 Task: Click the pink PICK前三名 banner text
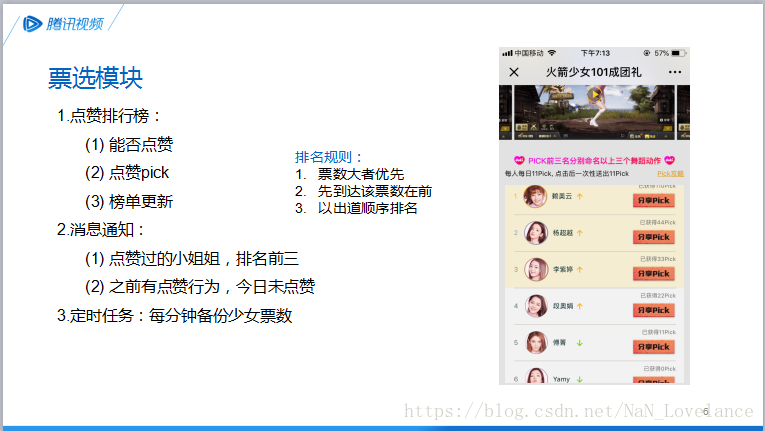594,161
